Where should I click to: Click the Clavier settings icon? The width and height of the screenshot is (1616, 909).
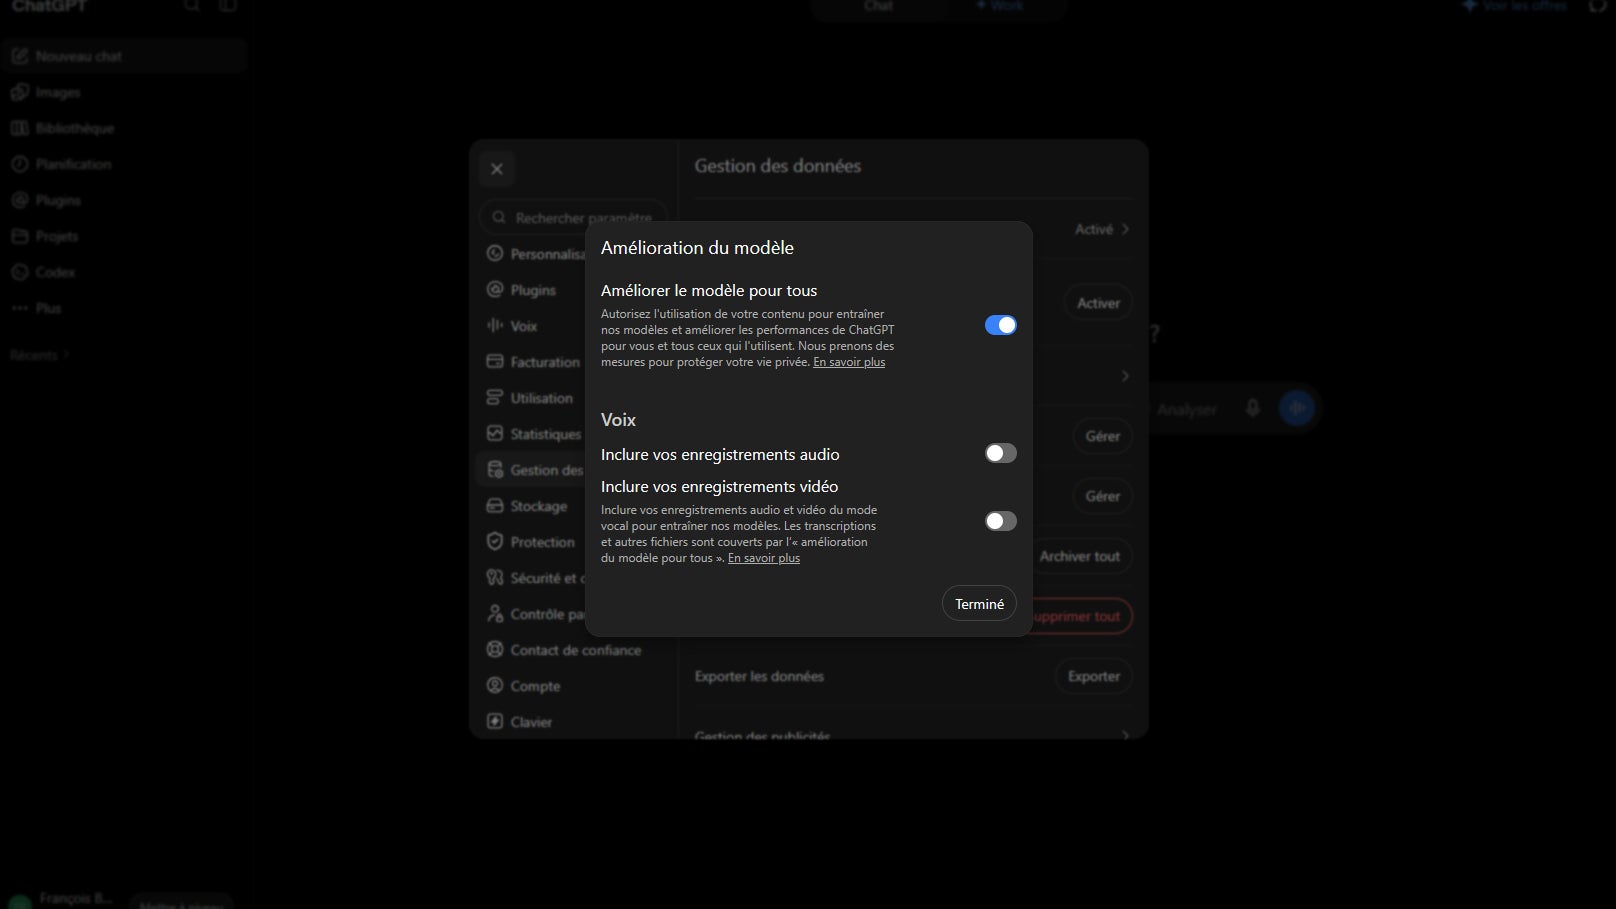click(495, 722)
